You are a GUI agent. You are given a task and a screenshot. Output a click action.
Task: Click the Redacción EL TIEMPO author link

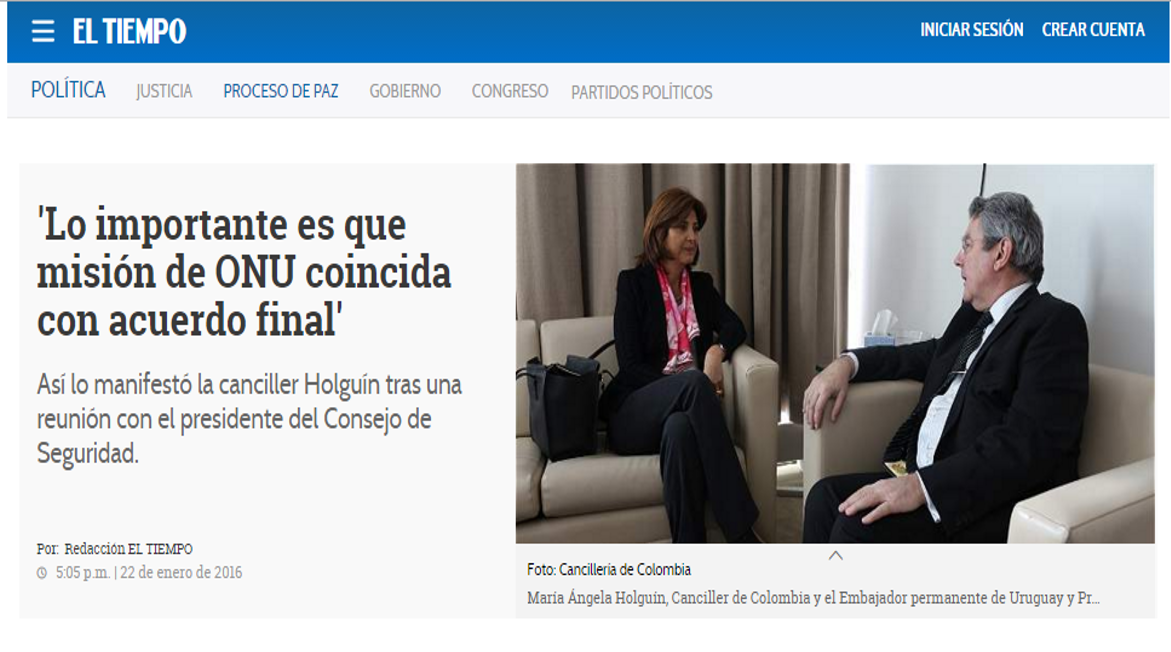coord(128,549)
